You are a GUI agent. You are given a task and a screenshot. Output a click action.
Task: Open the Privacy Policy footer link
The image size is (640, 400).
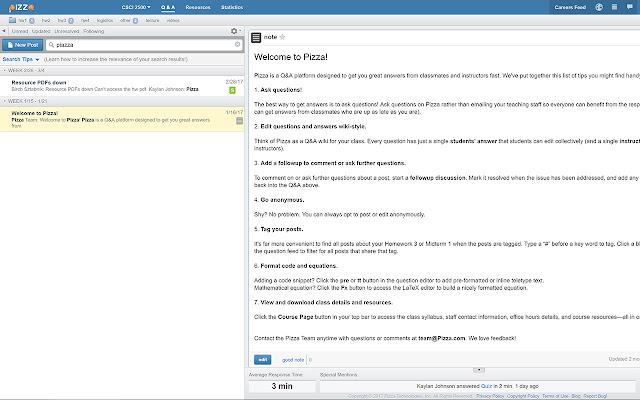pyautogui.click(x=490, y=396)
